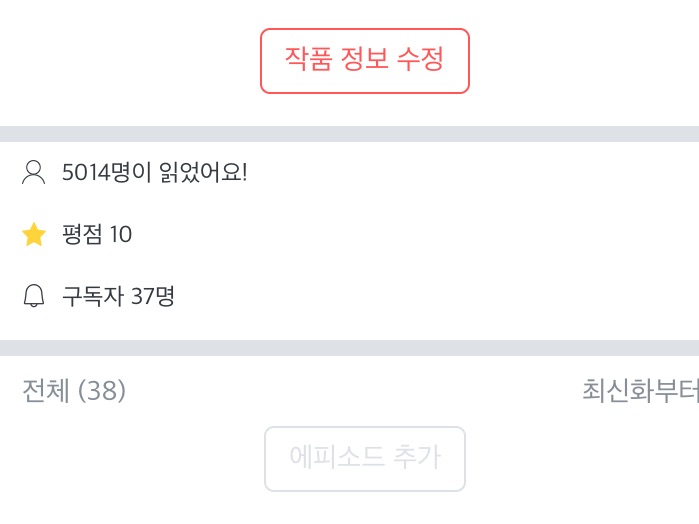The width and height of the screenshot is (699, 524).
Task: Click the gray divider below subscriber row
Action: pos(349,348)
